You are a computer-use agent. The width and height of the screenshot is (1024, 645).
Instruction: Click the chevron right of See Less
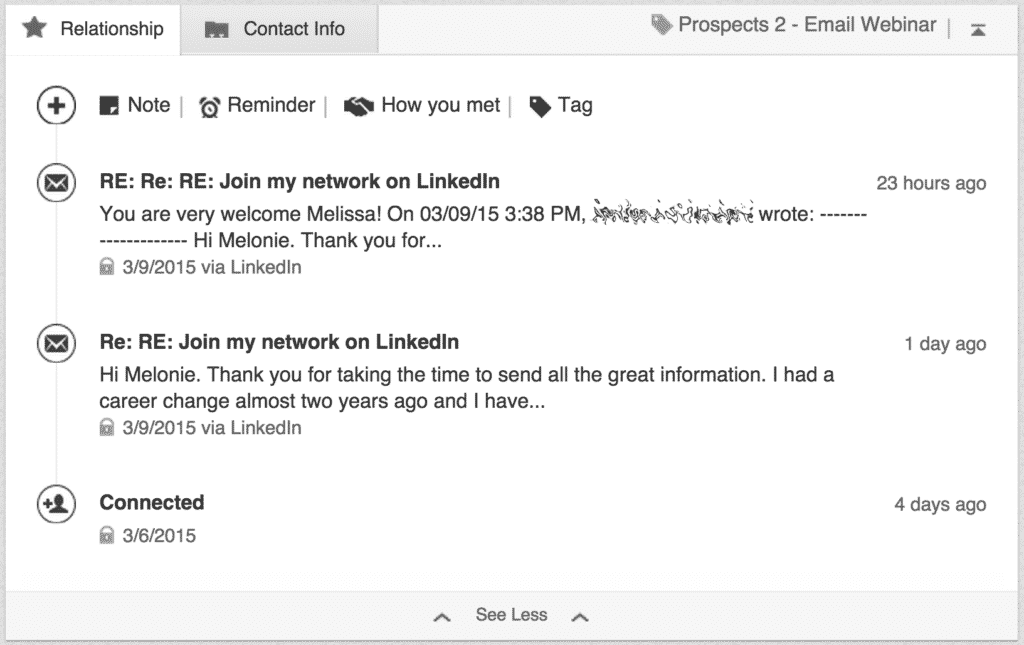coord(579,617)
